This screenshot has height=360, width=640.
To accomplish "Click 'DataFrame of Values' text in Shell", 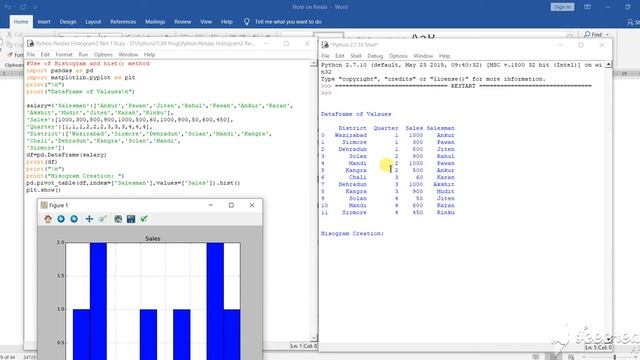I will click(x=356, y=114).
